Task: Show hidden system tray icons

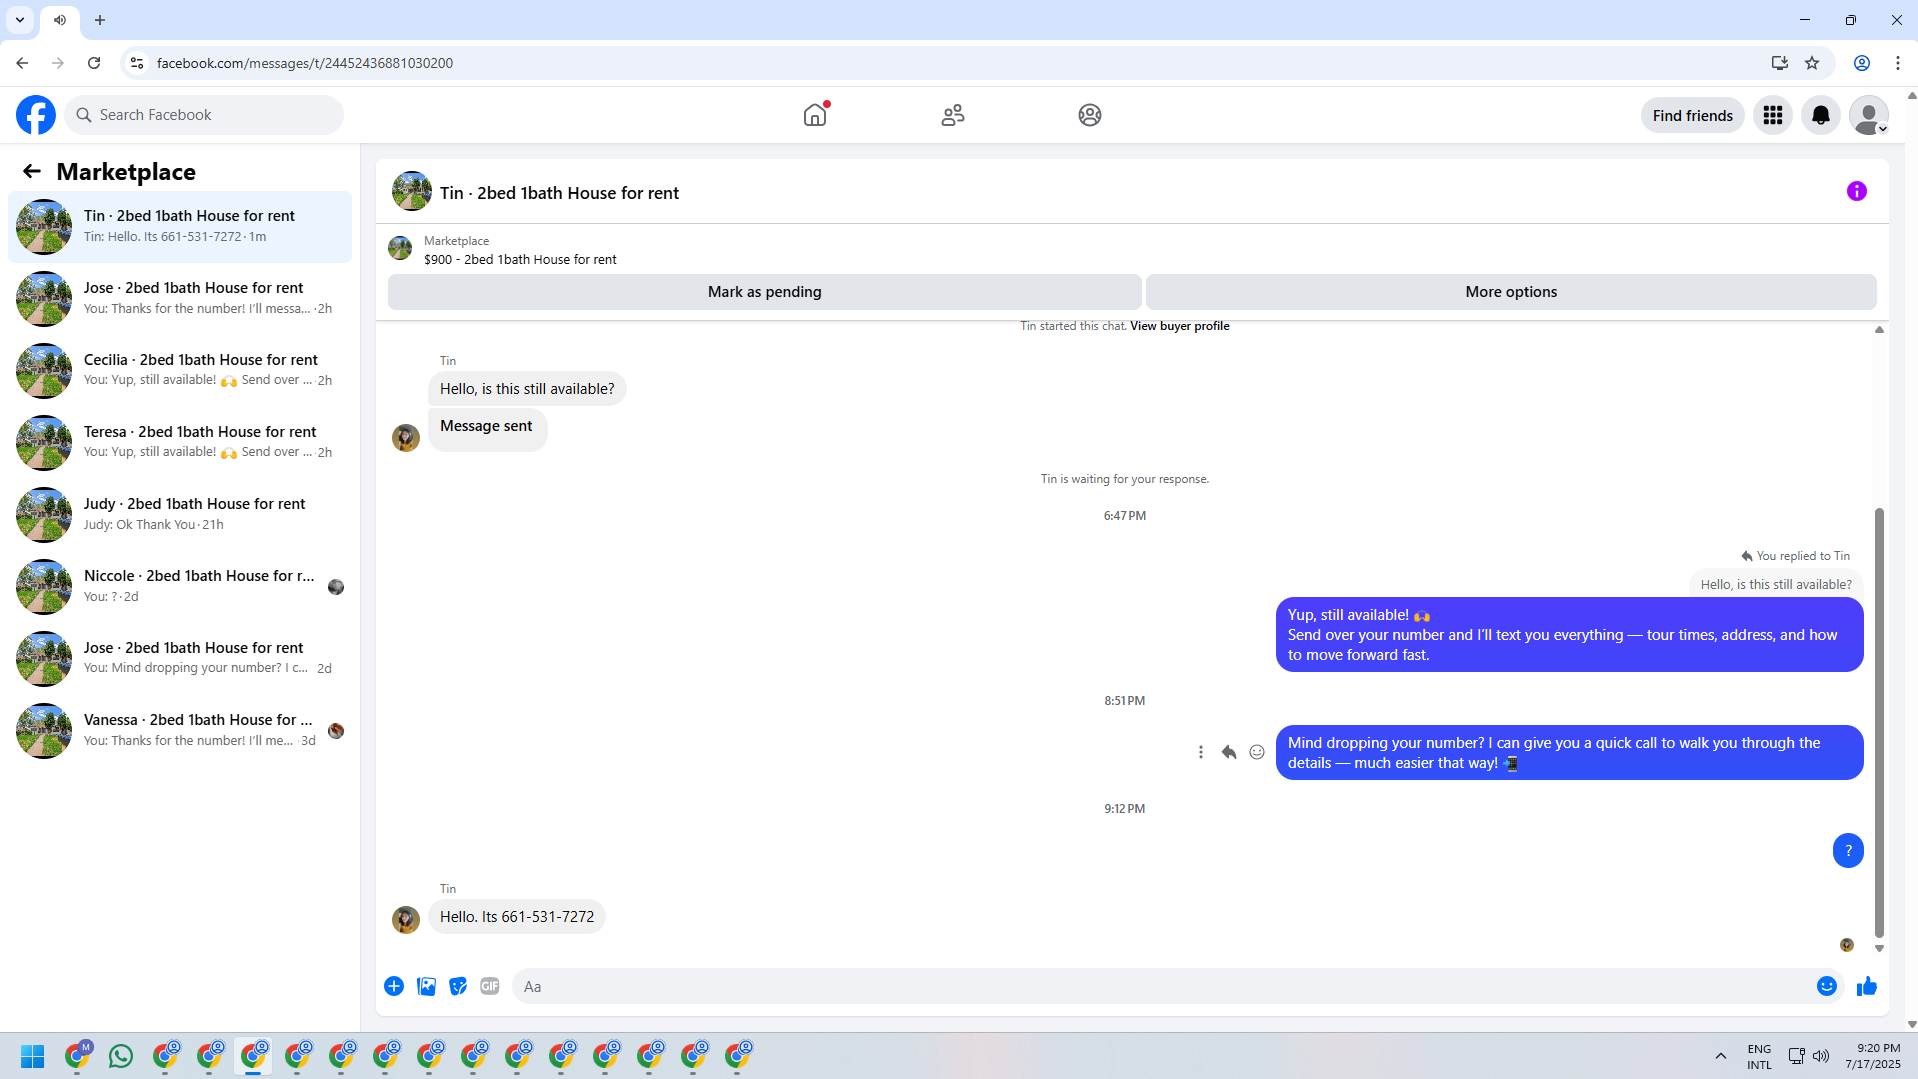Action: click(x=1721, y=1056)
